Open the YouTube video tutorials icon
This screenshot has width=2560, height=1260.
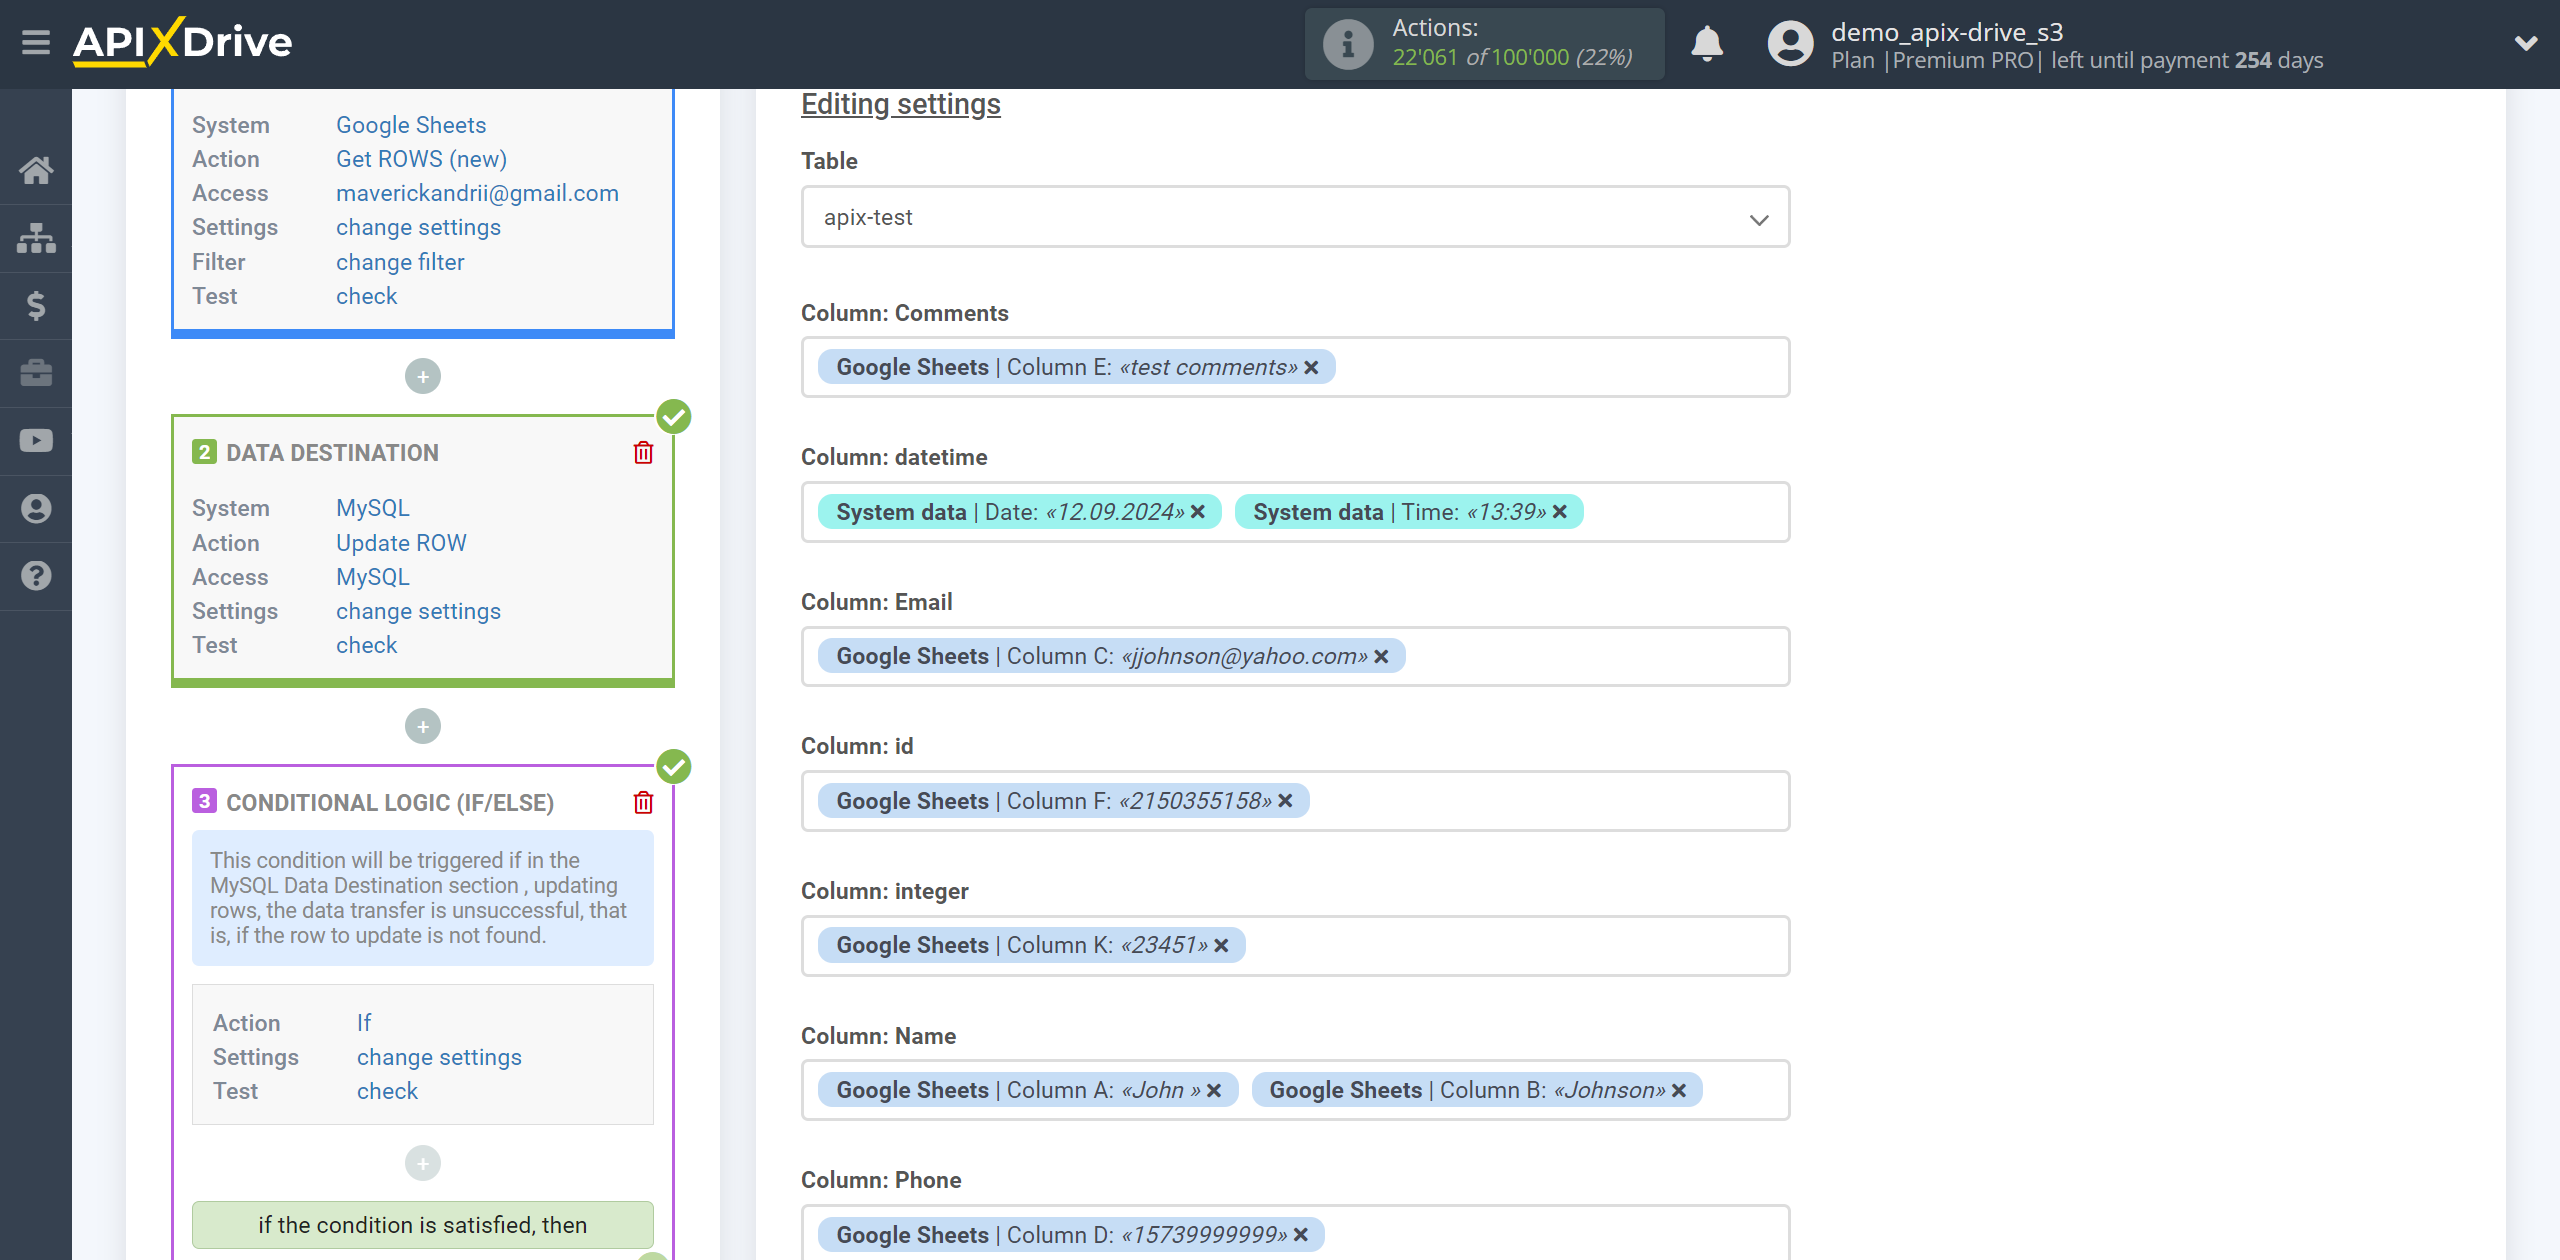[x=36, y=441]
